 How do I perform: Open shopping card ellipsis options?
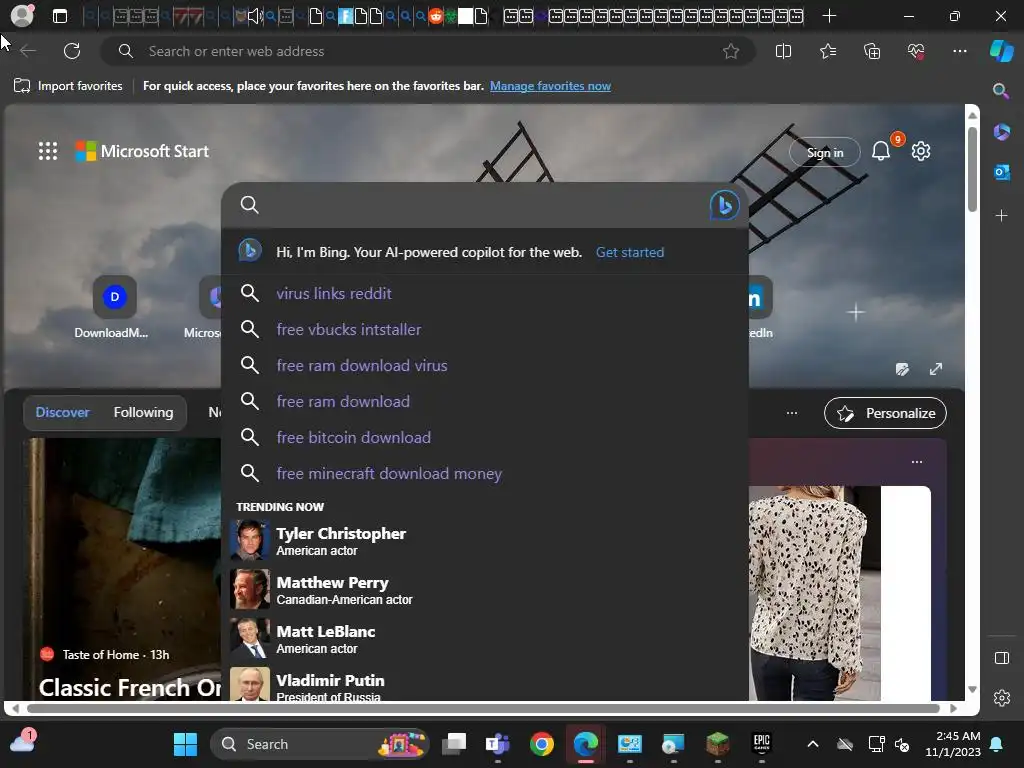click(x=917, y=462)
